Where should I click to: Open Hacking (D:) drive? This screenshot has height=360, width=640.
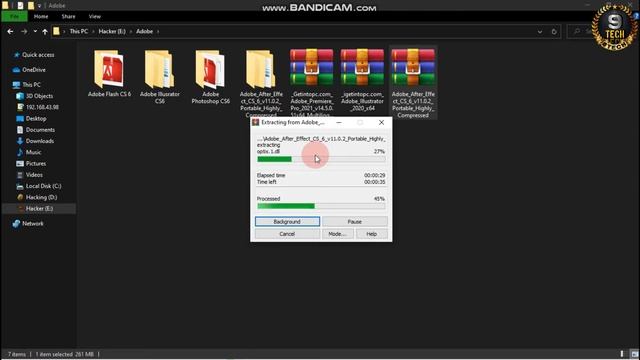click(x=41, y=197)
